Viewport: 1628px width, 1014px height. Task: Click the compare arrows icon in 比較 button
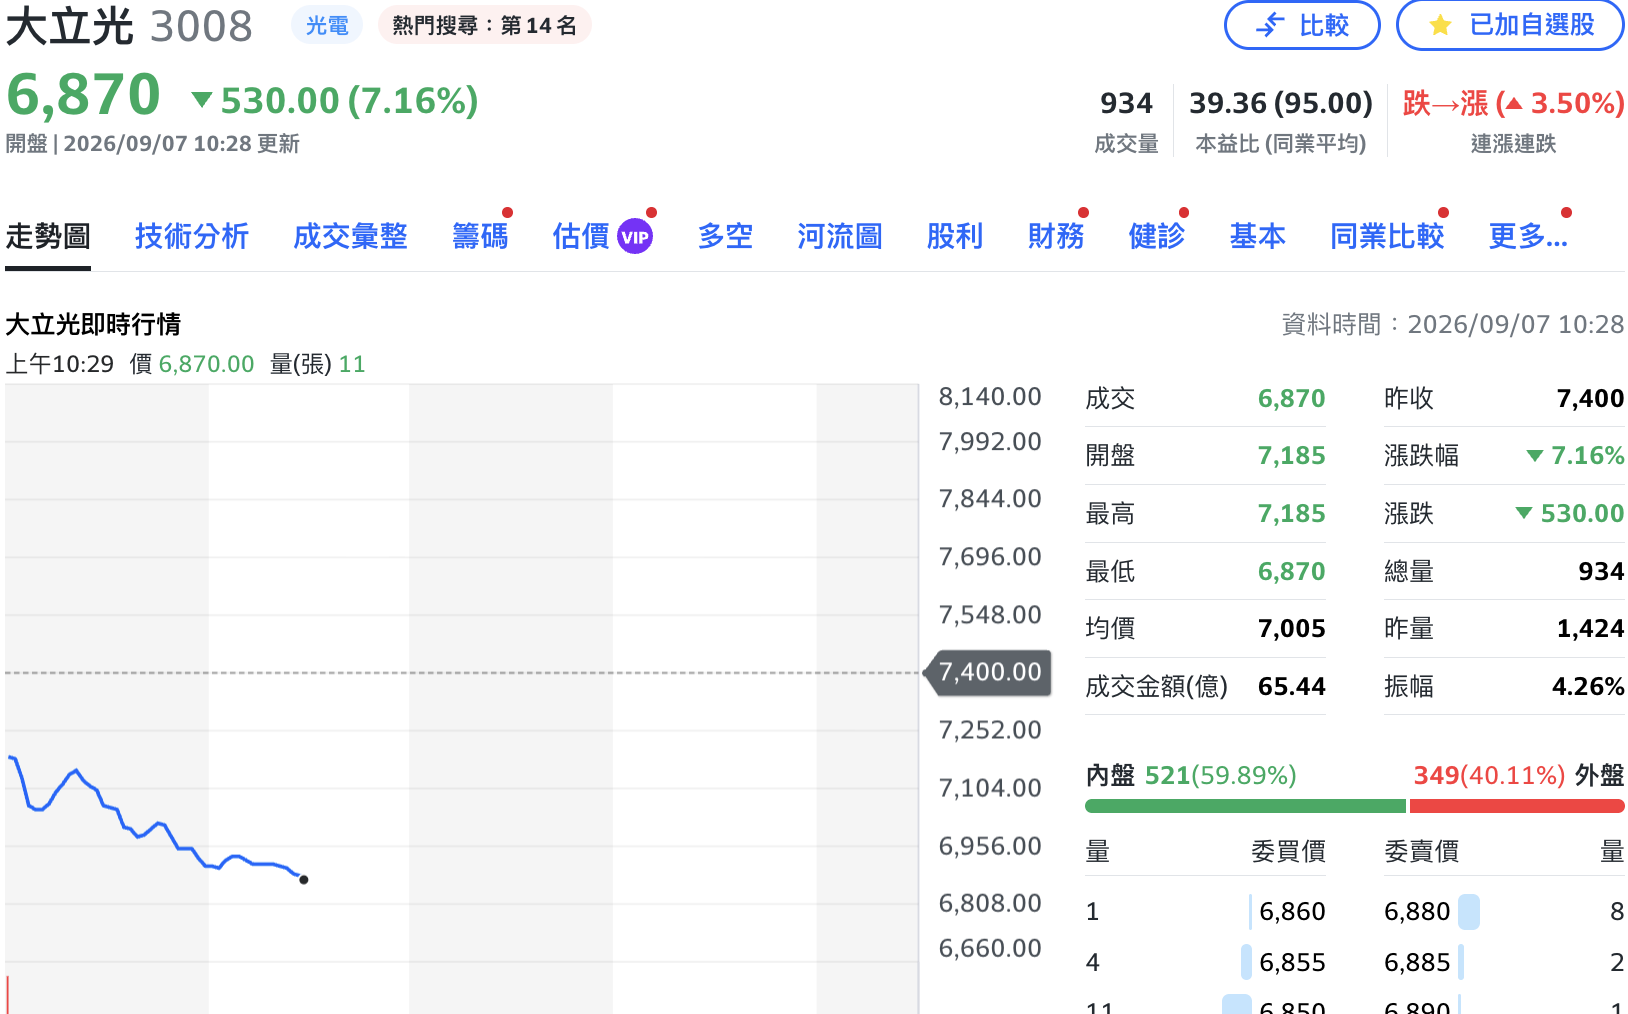(1270, 25)
